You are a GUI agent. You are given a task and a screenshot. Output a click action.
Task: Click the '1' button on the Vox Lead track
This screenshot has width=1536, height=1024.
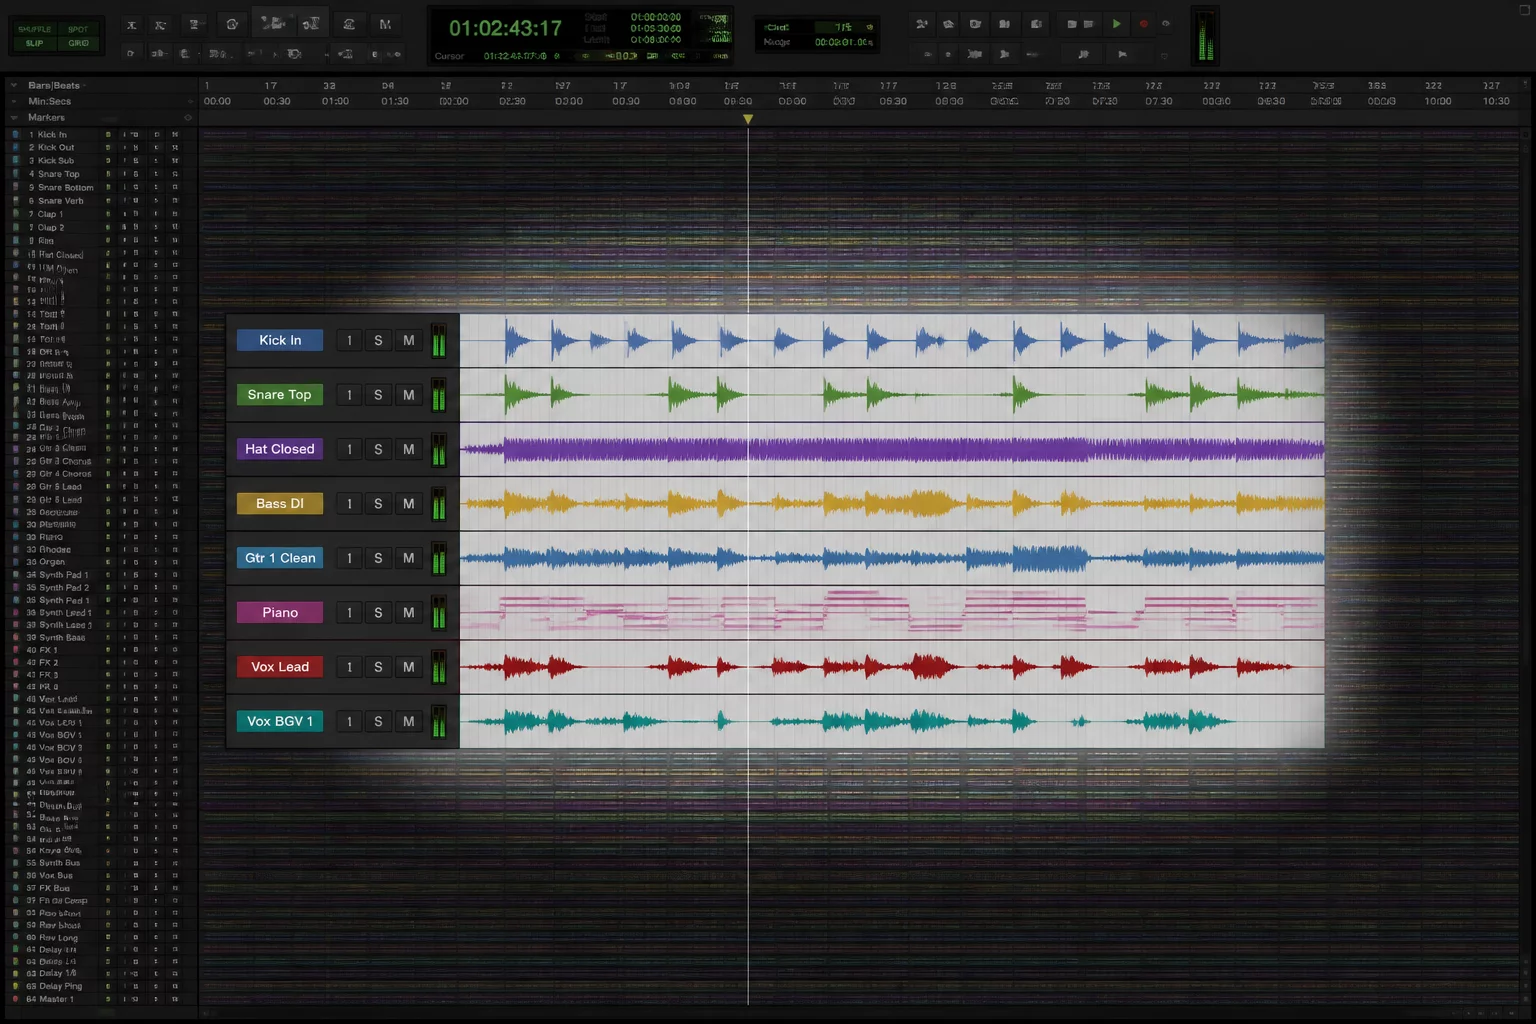click(349, 667)
